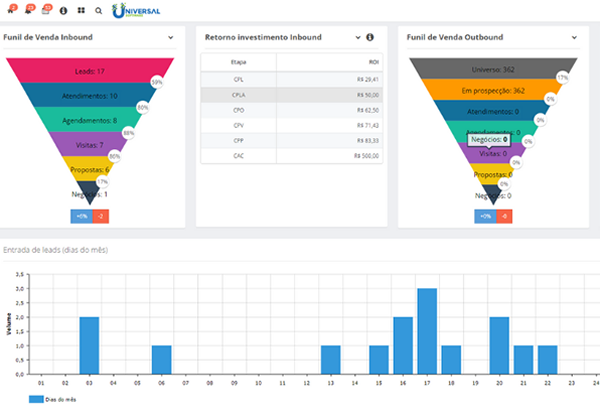Expand Funil de Venda Inbound chevron
Screen dimensions: 600x420
click(x=171, y=37)
